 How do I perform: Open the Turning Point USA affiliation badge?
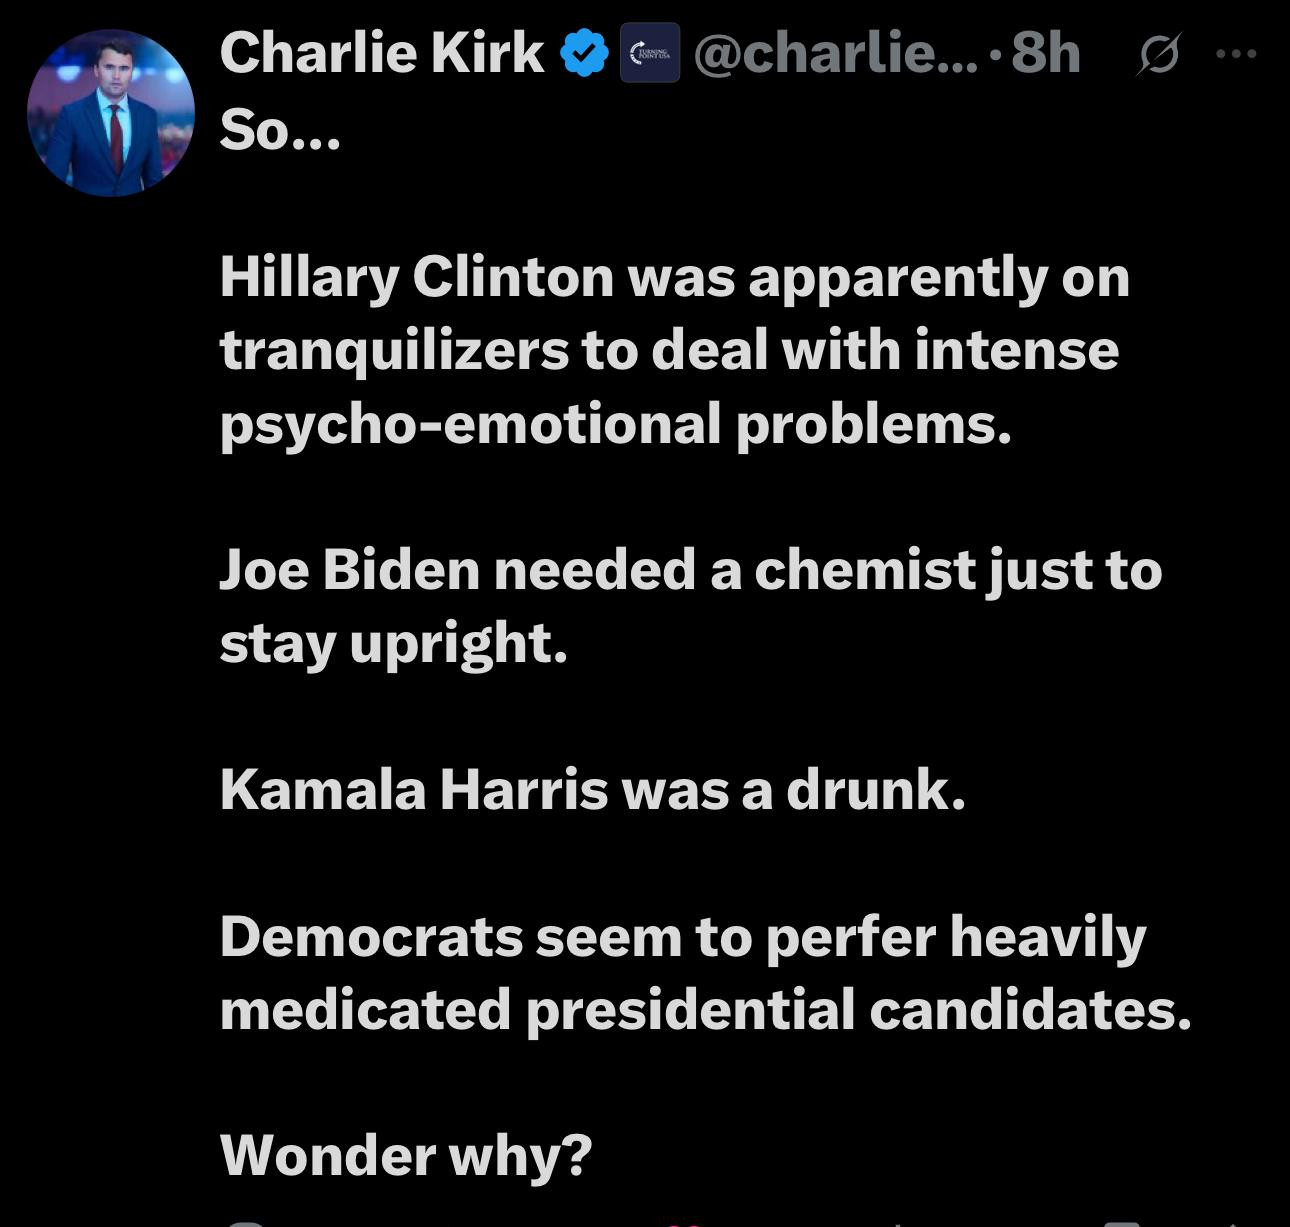coord(650,53)
